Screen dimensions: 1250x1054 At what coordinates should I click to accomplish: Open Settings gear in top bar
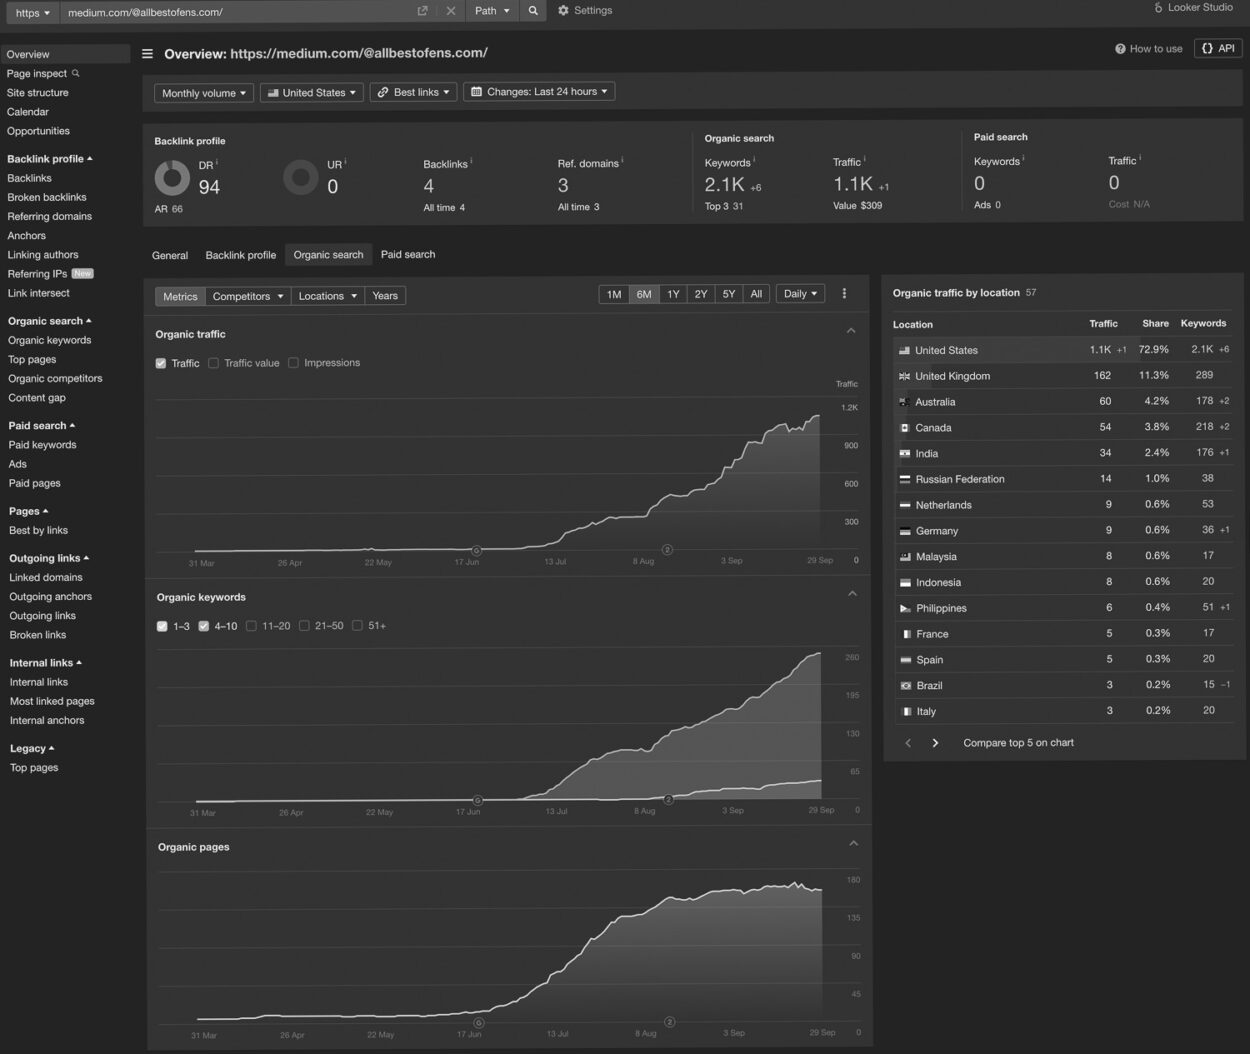[563, 11]
